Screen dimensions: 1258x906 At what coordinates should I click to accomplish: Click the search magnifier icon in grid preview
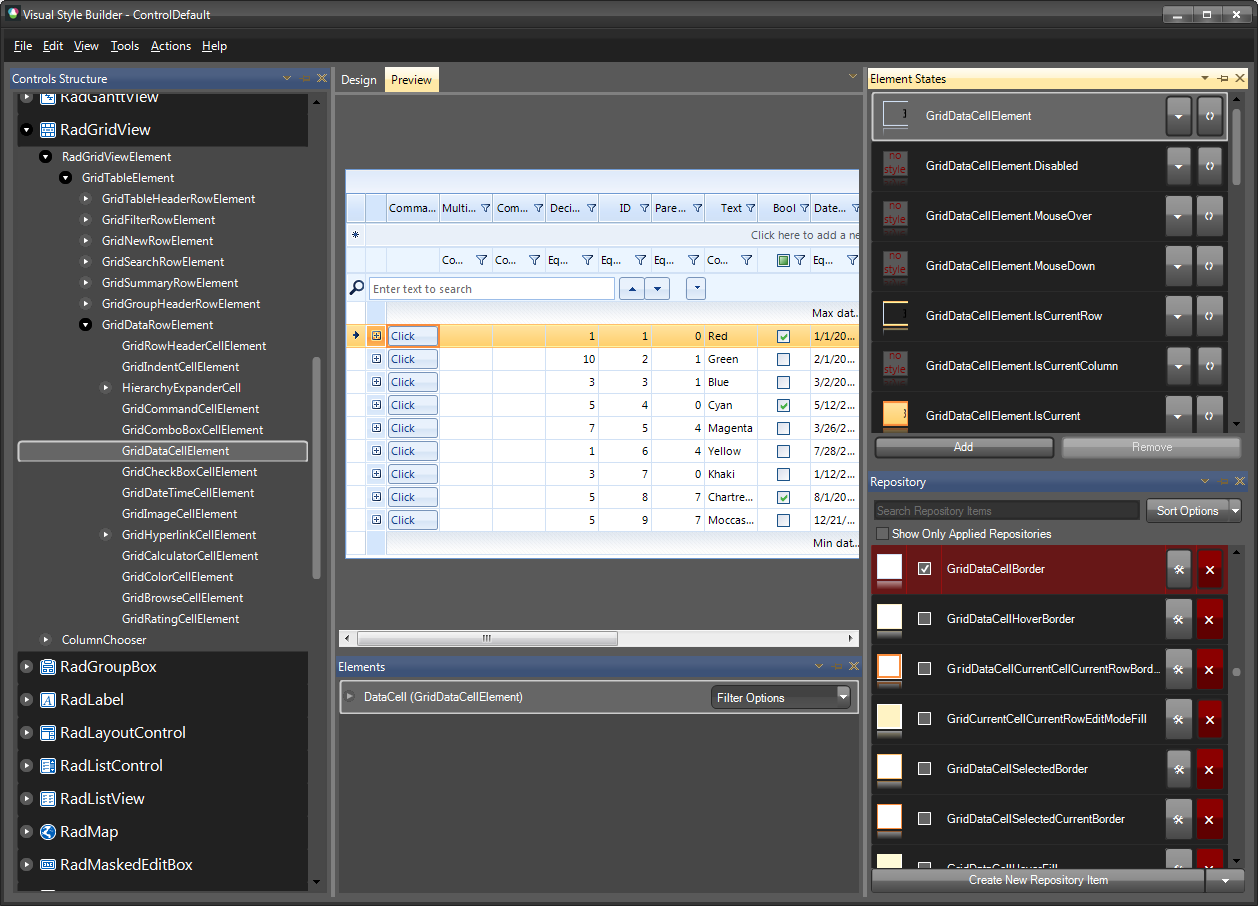(357, 288)
